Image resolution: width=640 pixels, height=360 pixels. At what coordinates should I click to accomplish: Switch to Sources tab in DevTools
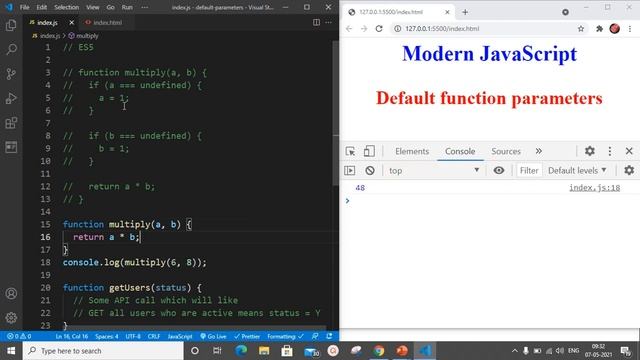tap(506, 151)
